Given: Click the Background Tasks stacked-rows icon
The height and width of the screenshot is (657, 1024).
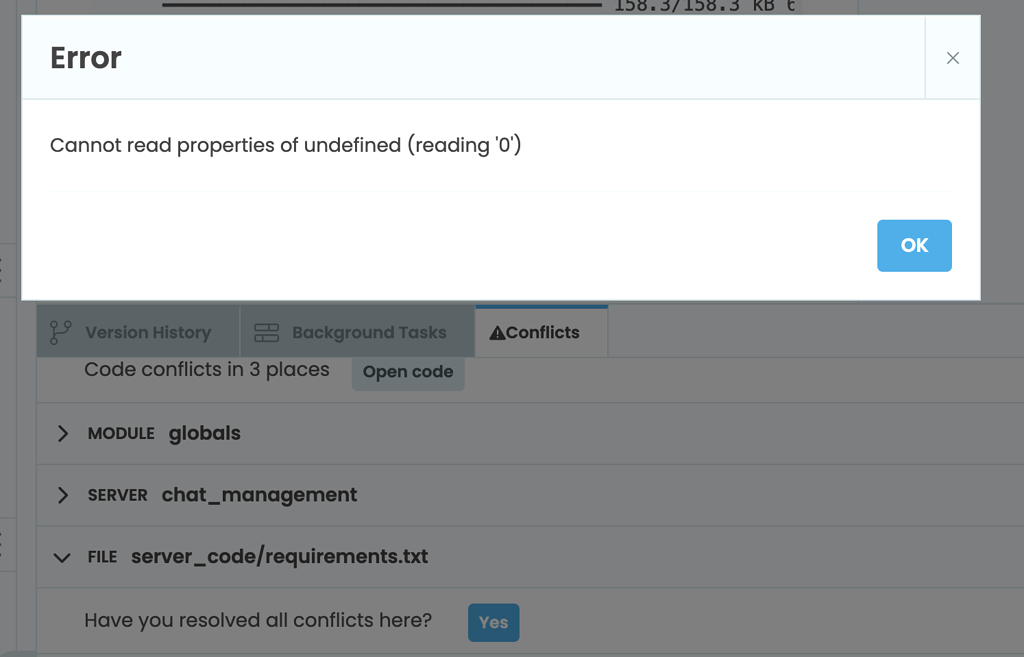Looking at the screenshot, I should 266,332.
